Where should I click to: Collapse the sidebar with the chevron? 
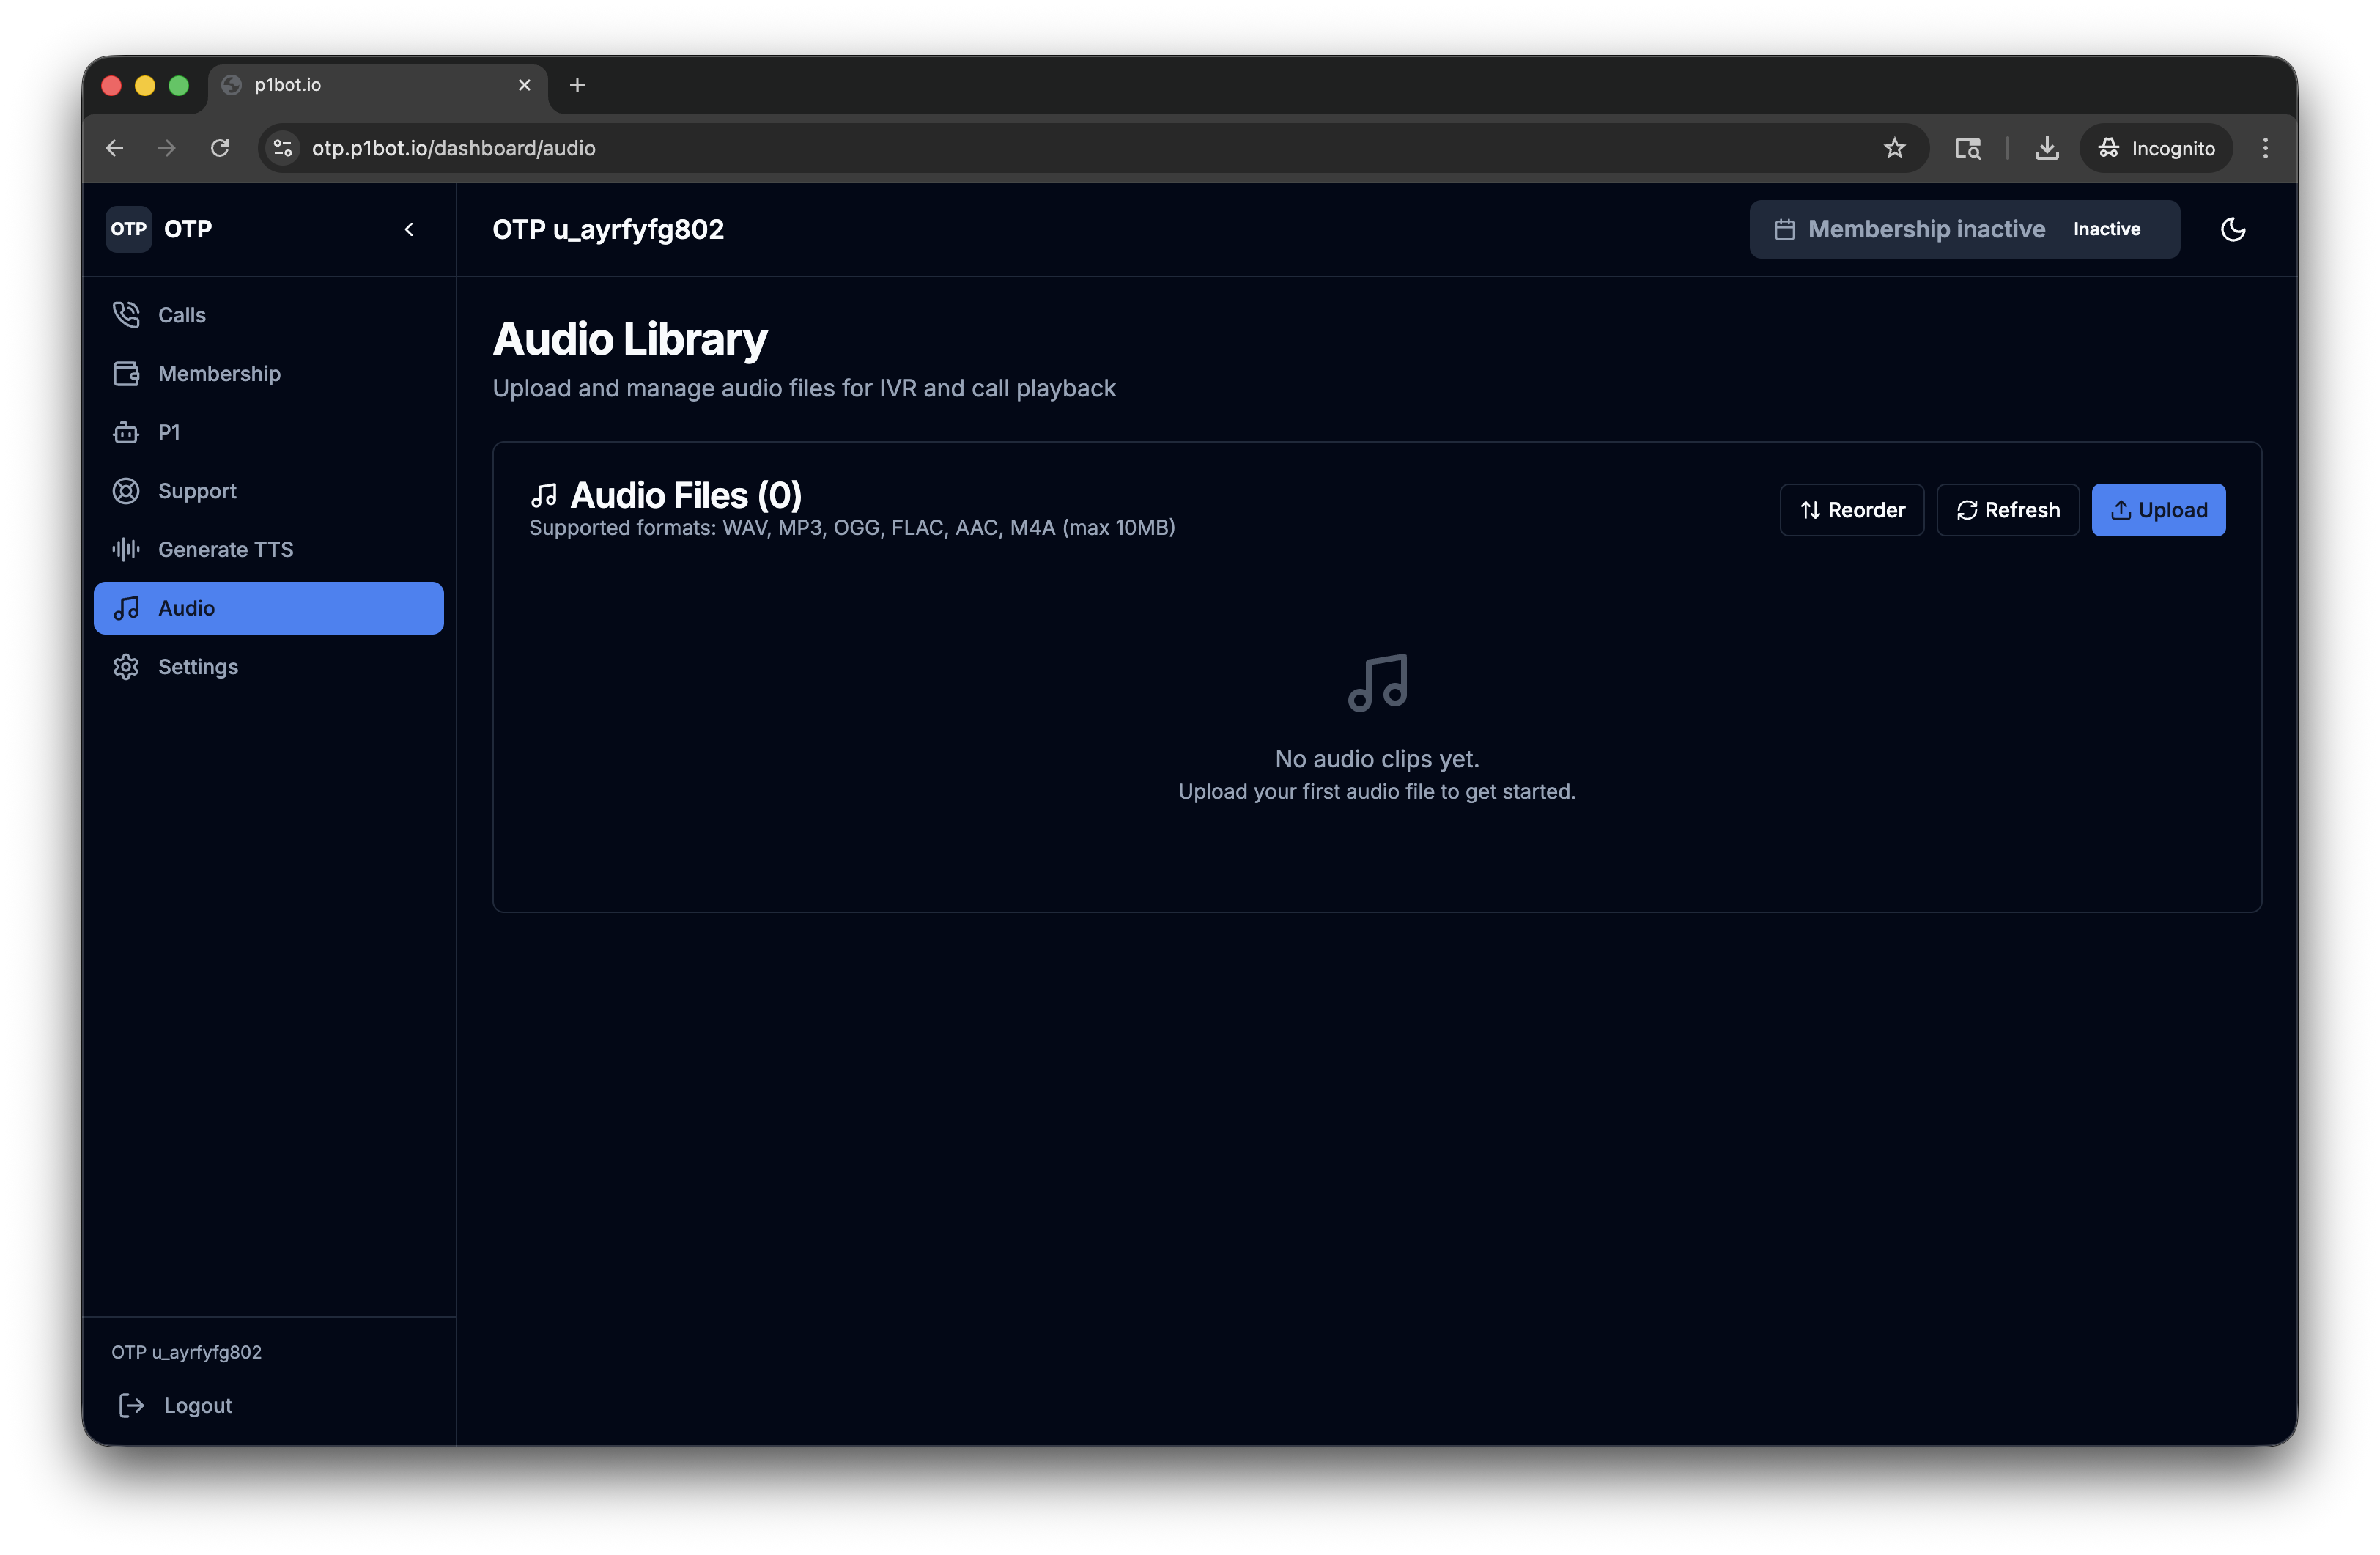coord(408,229)
